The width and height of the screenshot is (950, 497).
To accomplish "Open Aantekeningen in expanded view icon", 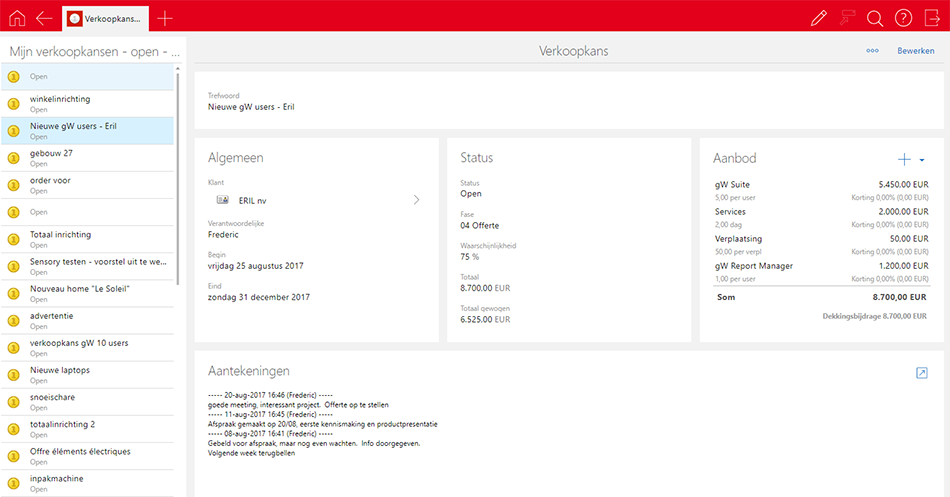I will pyautogui.click(x=922, y=373).
